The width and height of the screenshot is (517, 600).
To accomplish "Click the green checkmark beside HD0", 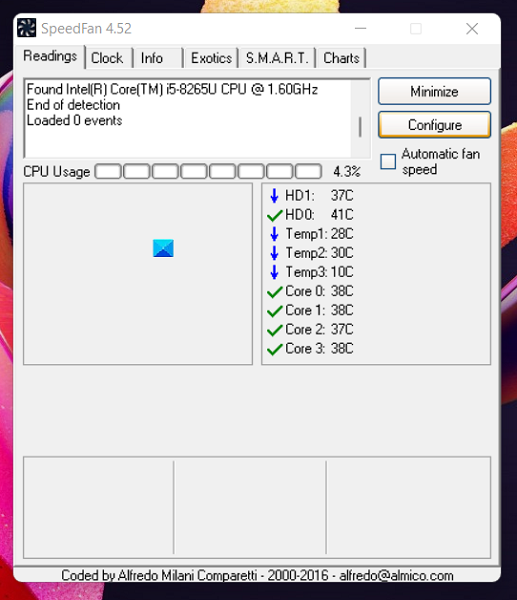I will tap(274, 215).
